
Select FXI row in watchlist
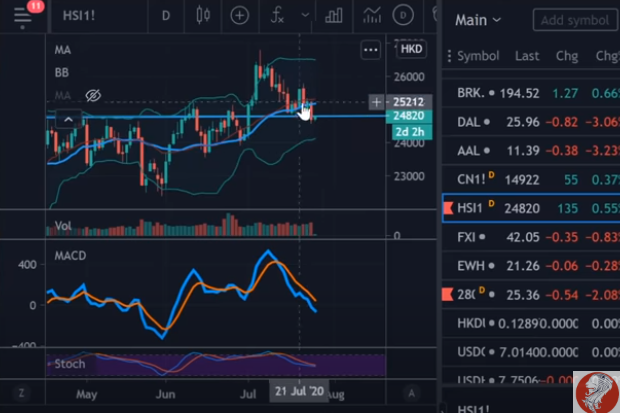point(531,237)
